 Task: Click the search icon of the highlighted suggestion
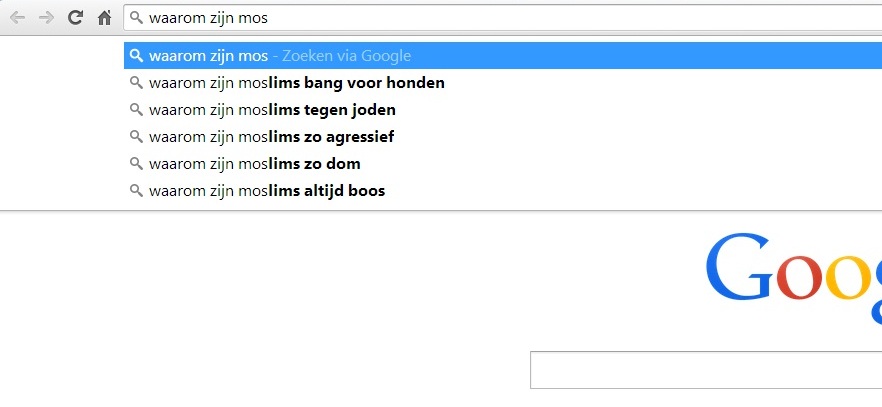(x=136, y=56)
